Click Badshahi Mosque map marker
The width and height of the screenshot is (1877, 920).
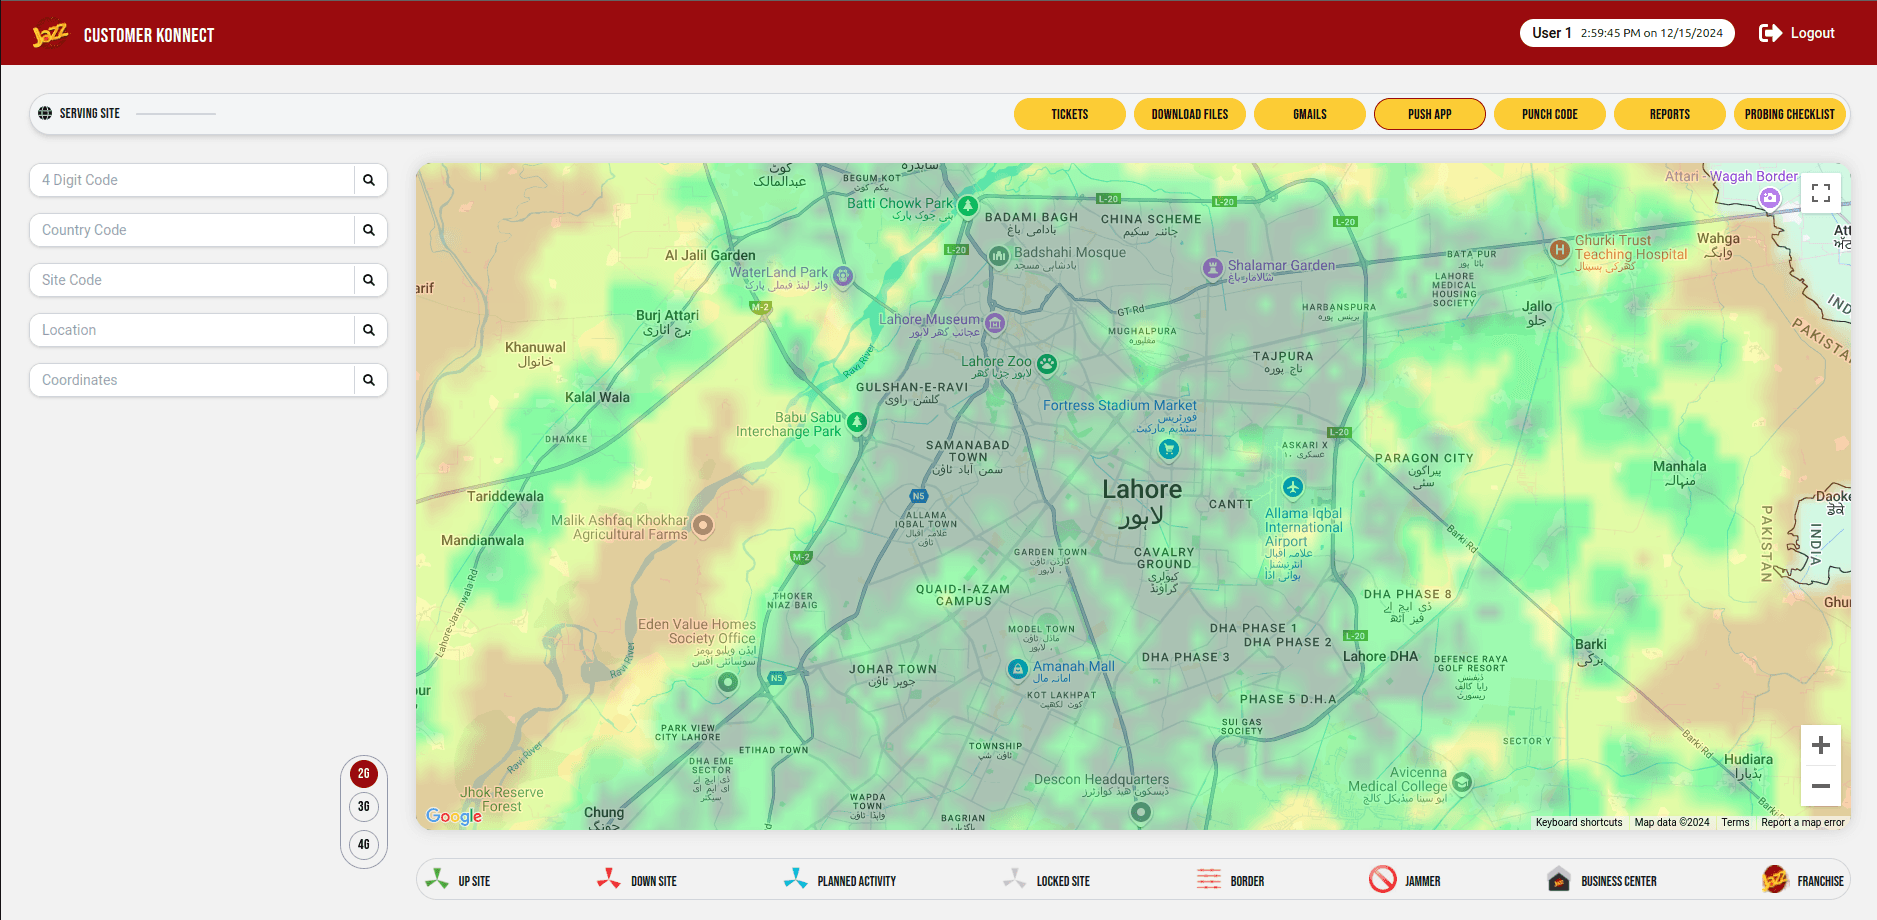tap(999, 256)
